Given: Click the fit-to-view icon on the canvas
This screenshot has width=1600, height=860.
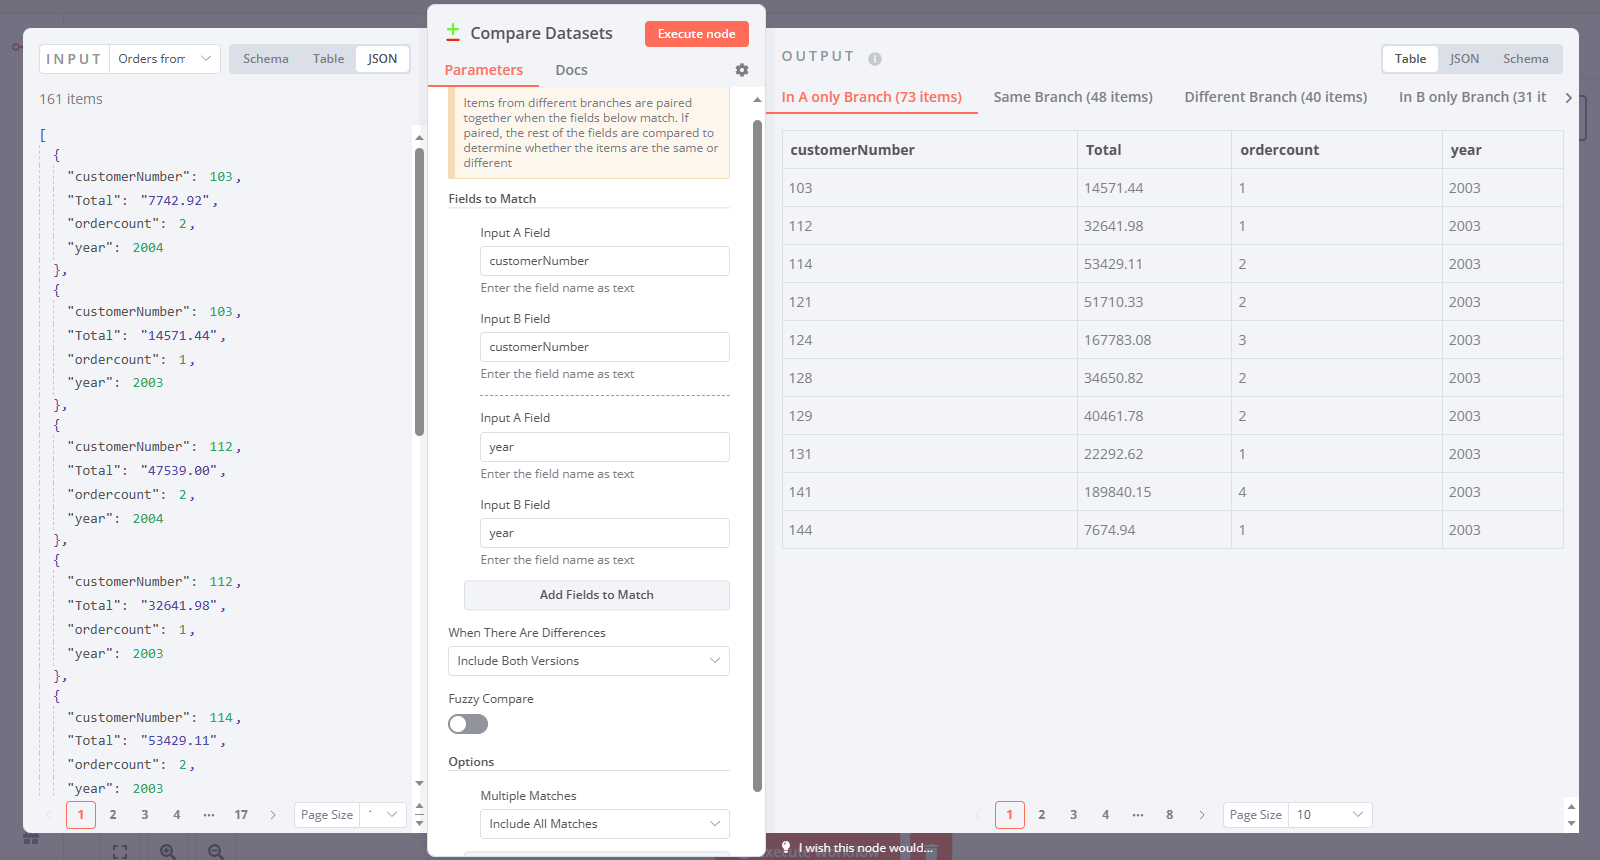Looking at the screenshot, I should click(120, 851).
